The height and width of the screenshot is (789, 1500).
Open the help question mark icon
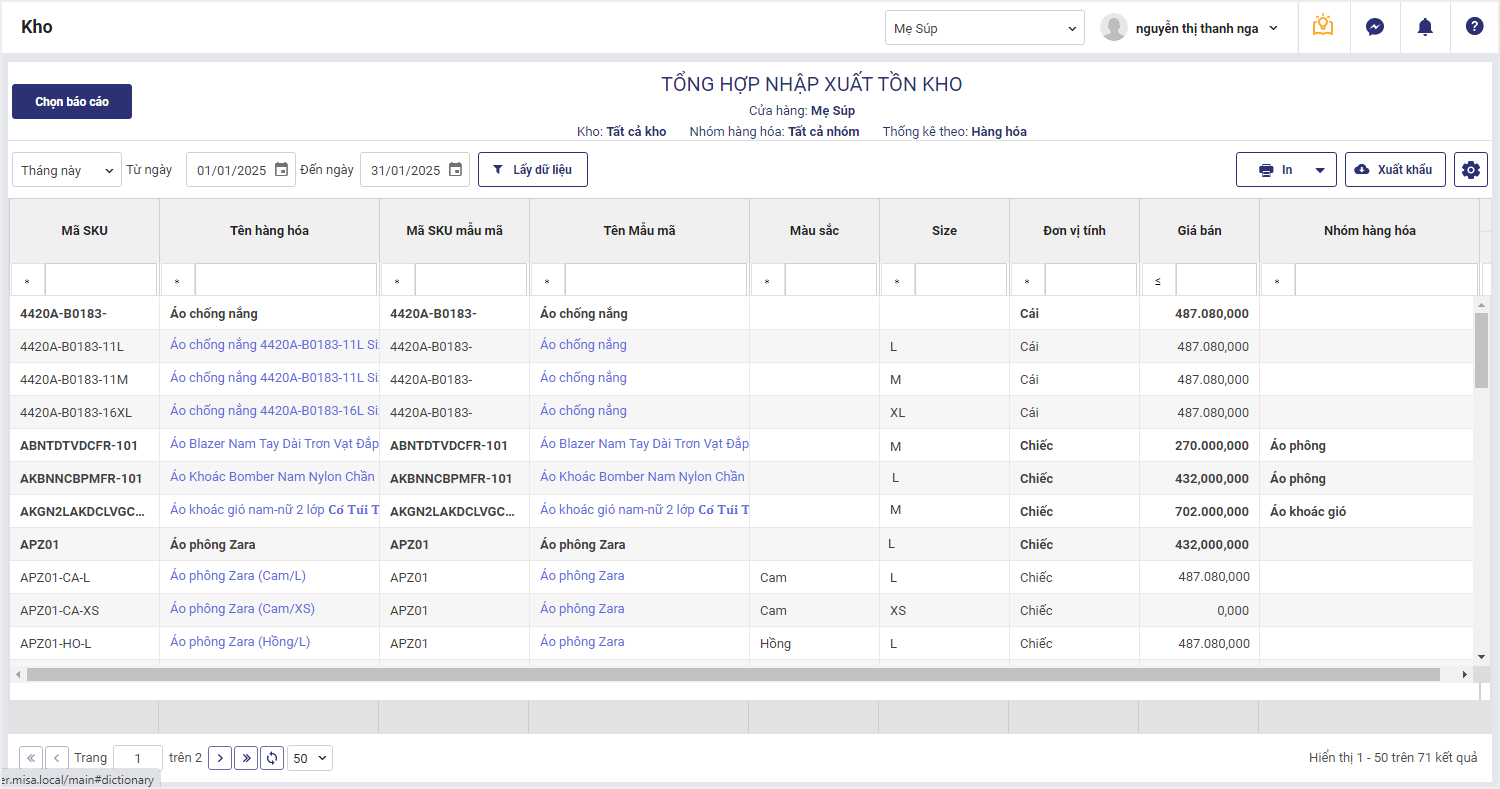coord(1474,27)
